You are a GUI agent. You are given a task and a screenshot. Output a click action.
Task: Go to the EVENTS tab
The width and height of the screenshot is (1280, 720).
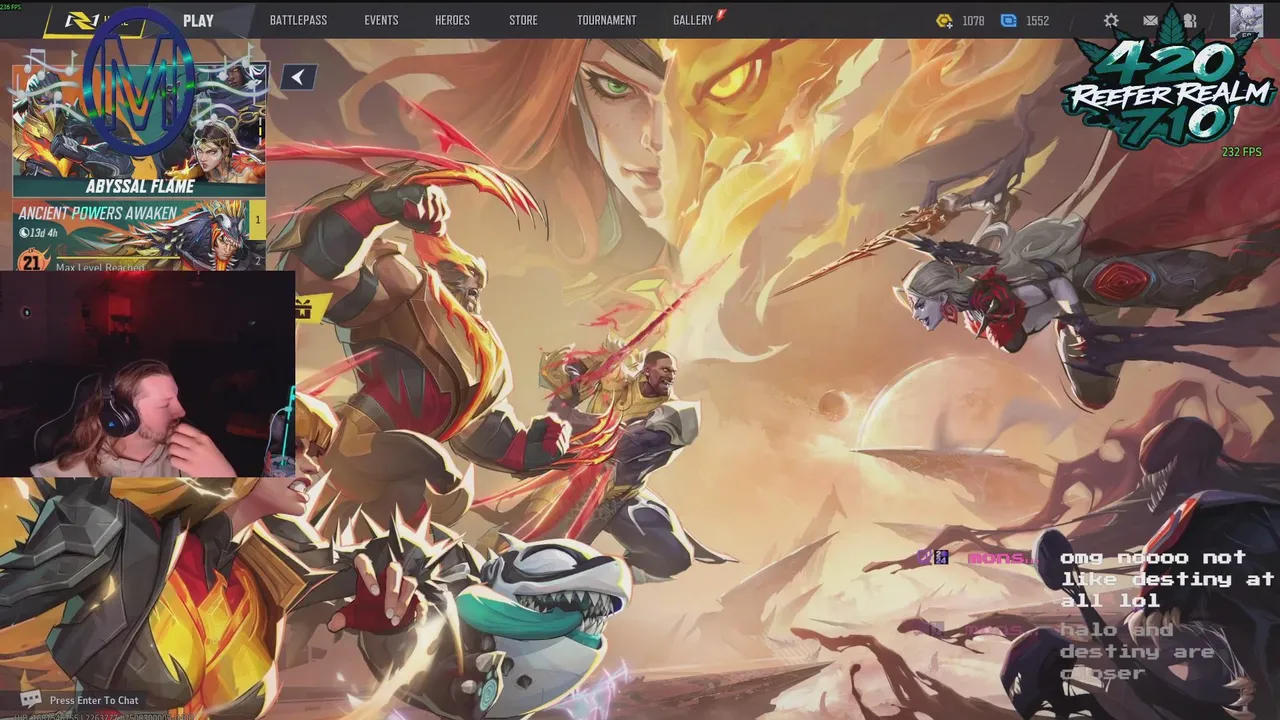381,20
